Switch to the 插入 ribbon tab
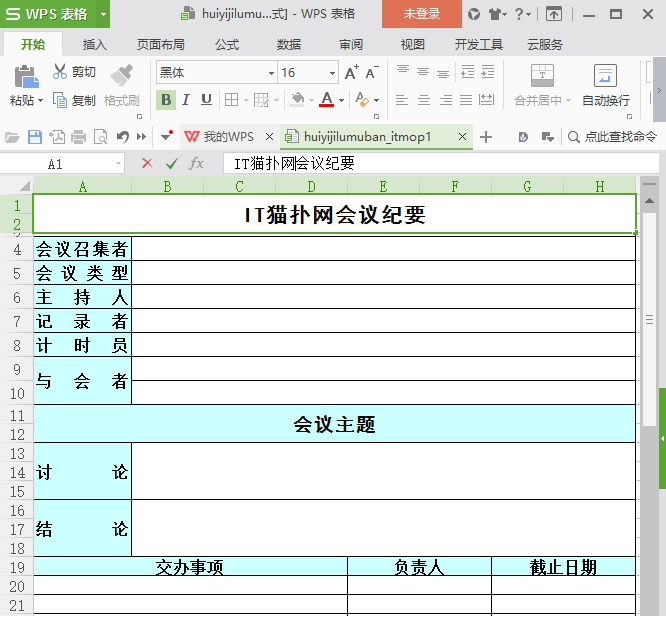Image resolution: width=666 pixels, height=640 pixels. [94, 44]
